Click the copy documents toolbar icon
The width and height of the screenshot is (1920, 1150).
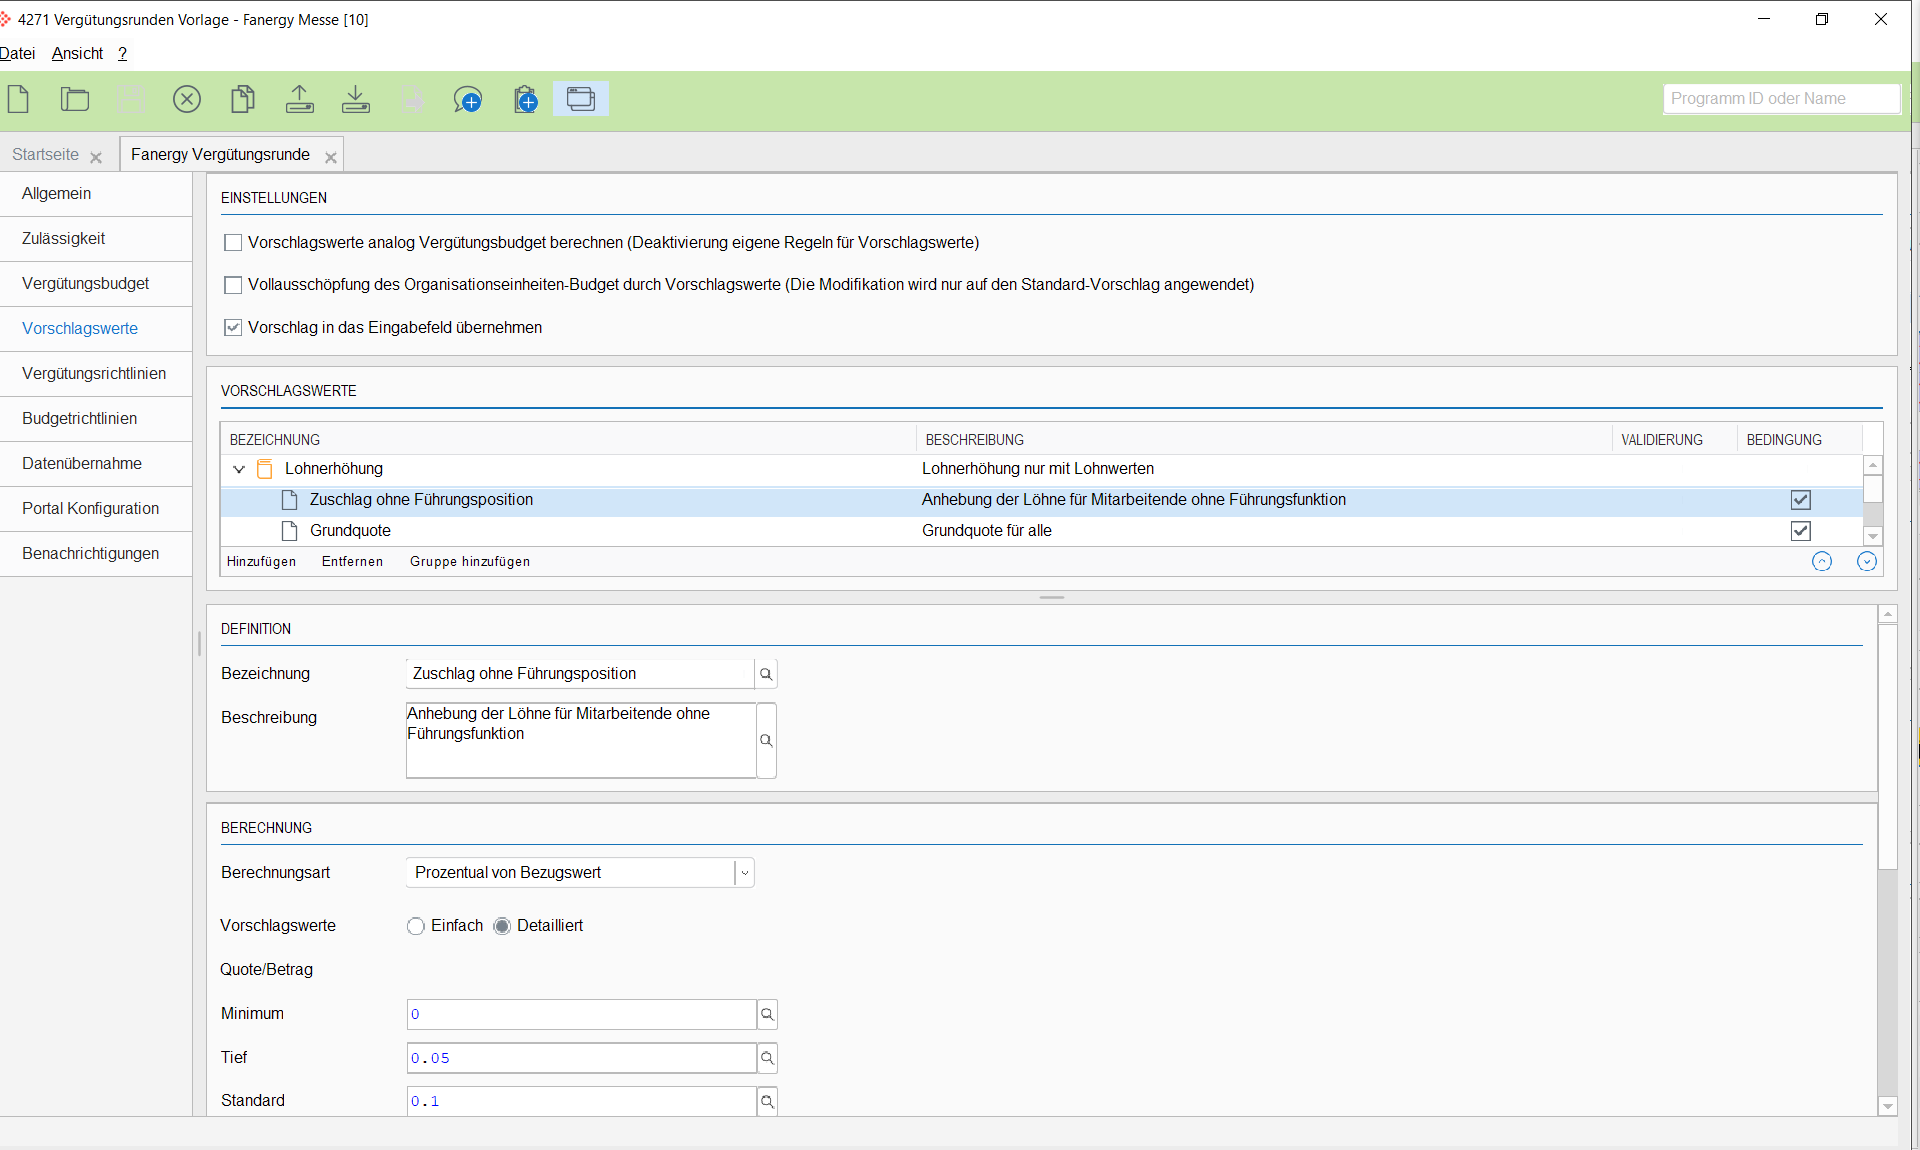click(x=243, y=99)
